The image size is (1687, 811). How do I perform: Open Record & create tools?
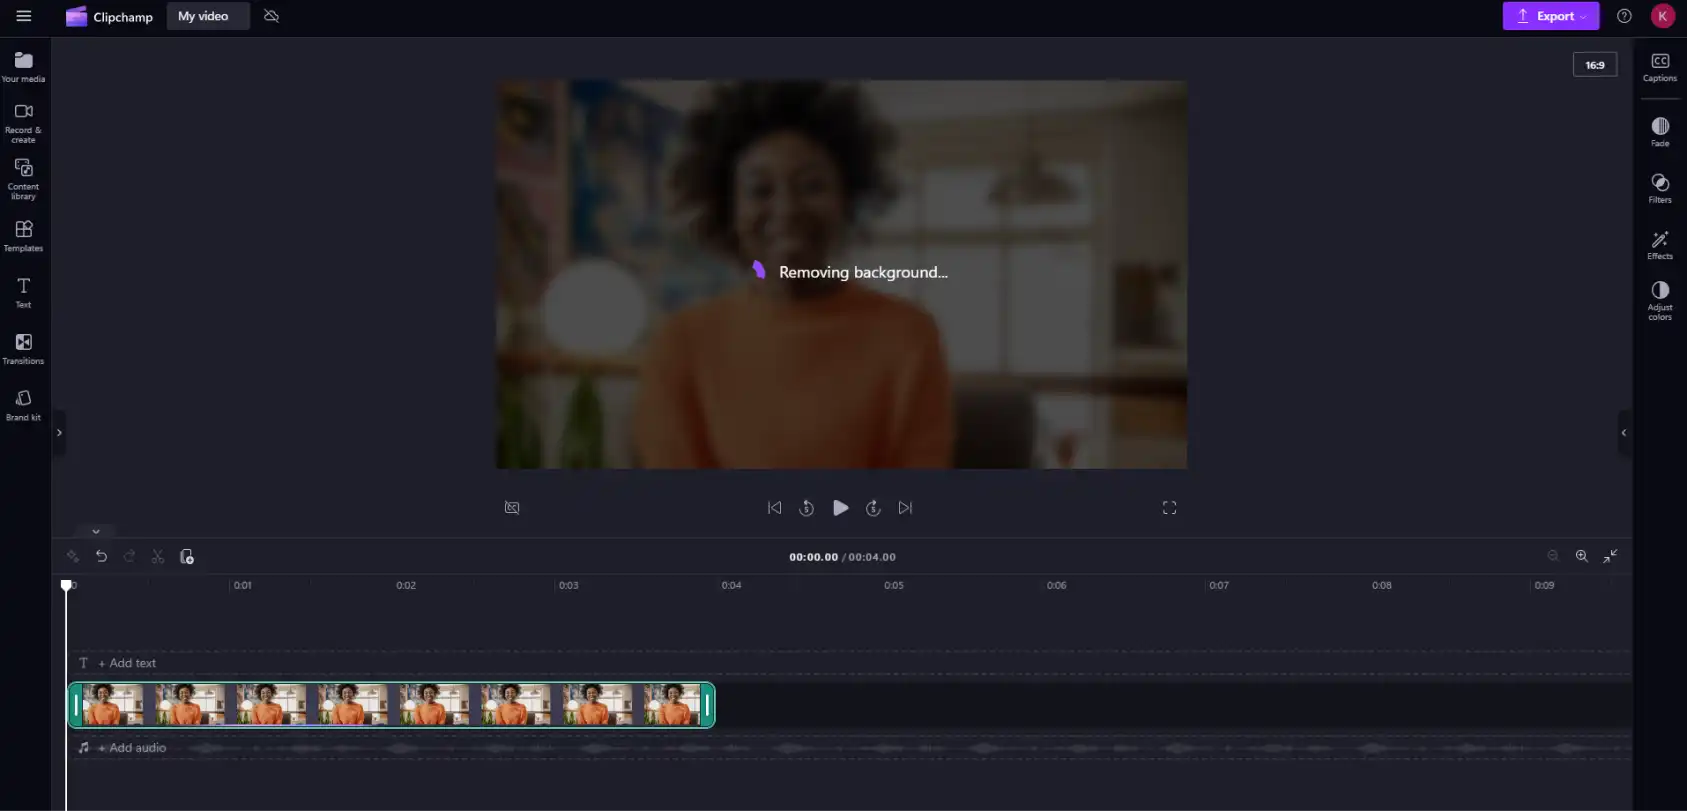click(x=23, y=123)
